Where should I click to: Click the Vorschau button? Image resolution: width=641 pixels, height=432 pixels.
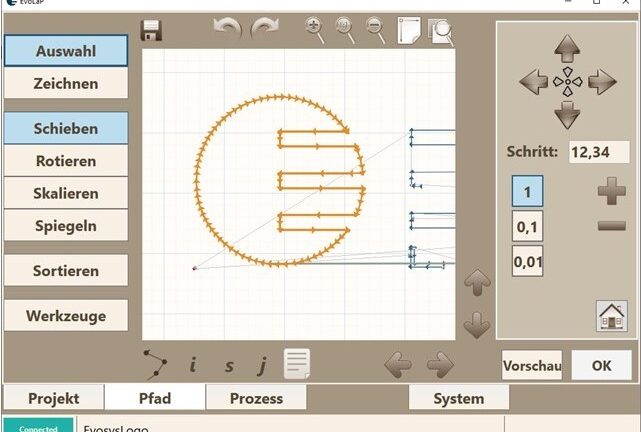[x=532, y=365]
